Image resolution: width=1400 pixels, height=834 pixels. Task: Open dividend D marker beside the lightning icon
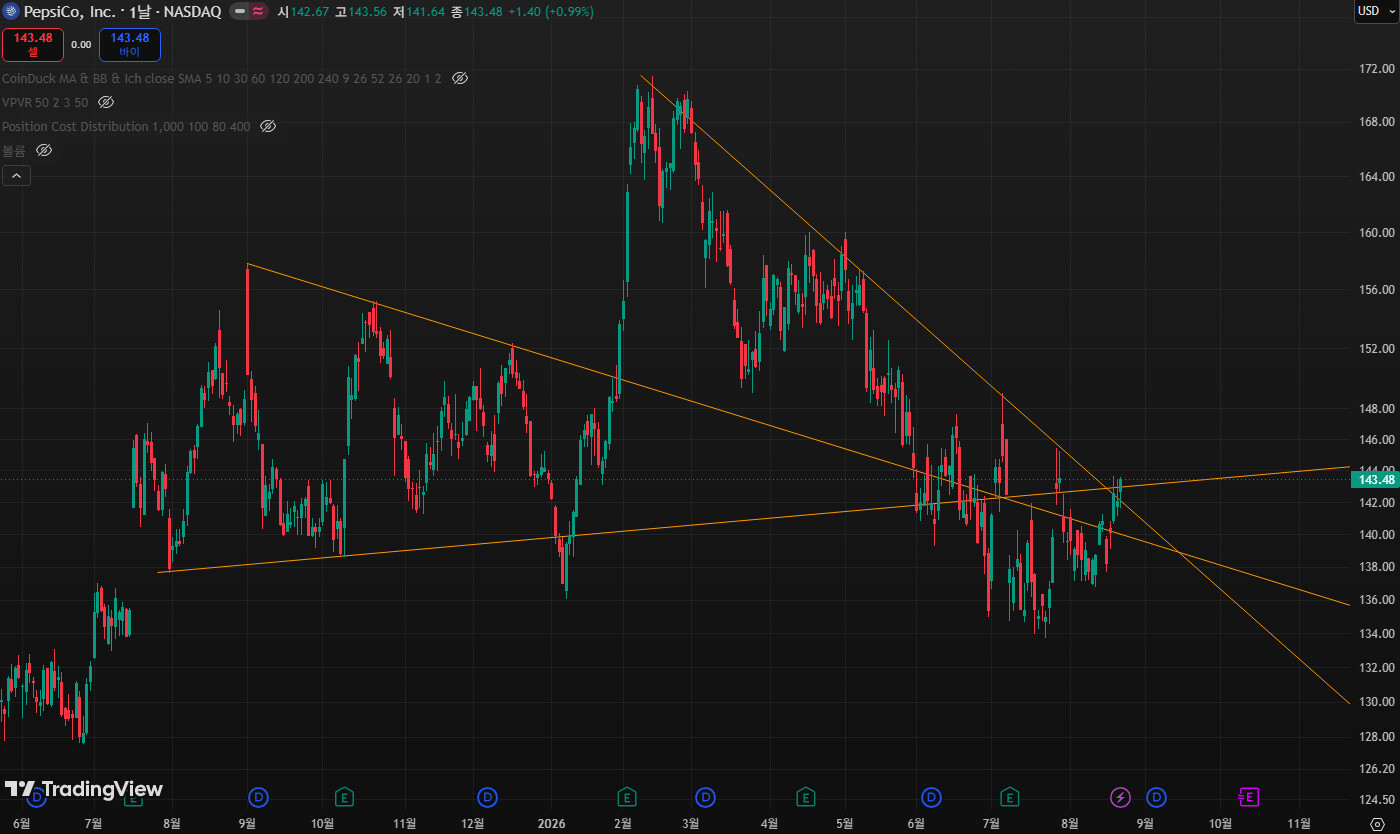[1156, 797]
